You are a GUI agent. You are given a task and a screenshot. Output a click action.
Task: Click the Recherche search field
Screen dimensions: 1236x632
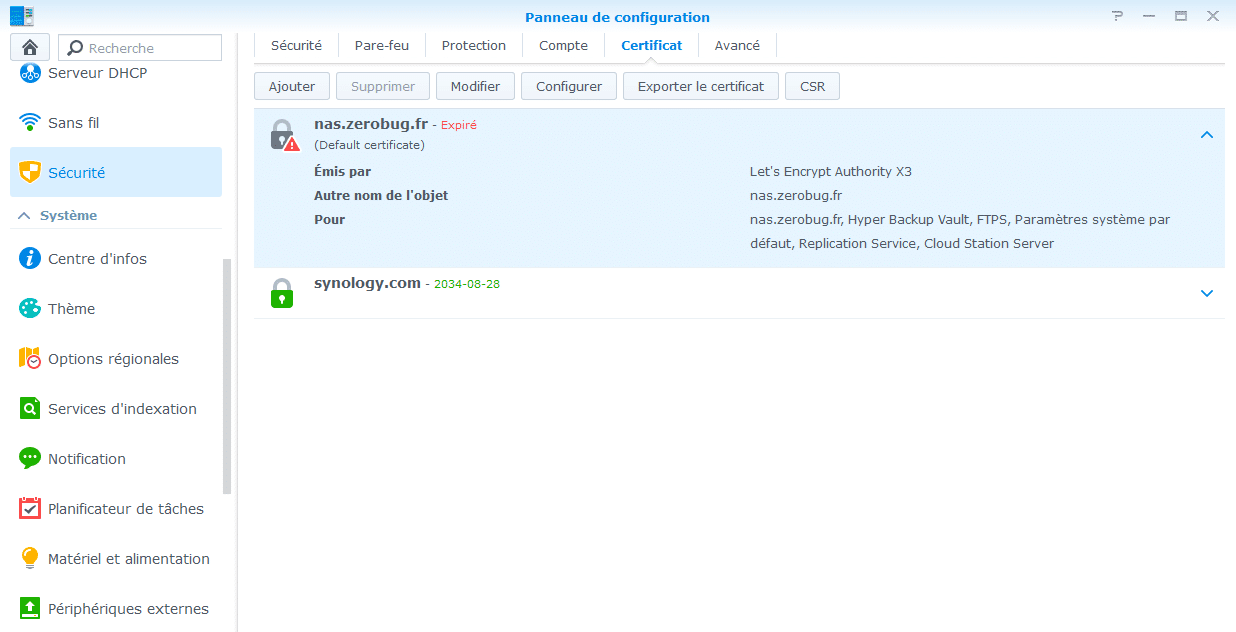150,48
